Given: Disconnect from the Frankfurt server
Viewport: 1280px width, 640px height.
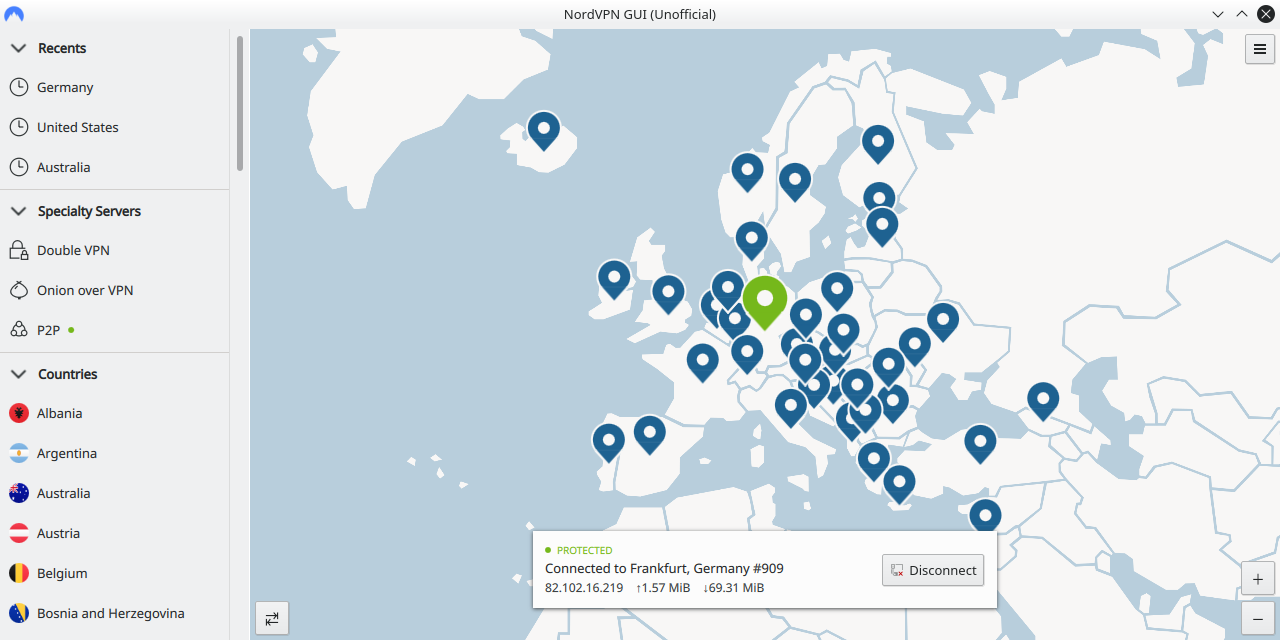Looking at the screenshot, I should [x=932, y=570].
